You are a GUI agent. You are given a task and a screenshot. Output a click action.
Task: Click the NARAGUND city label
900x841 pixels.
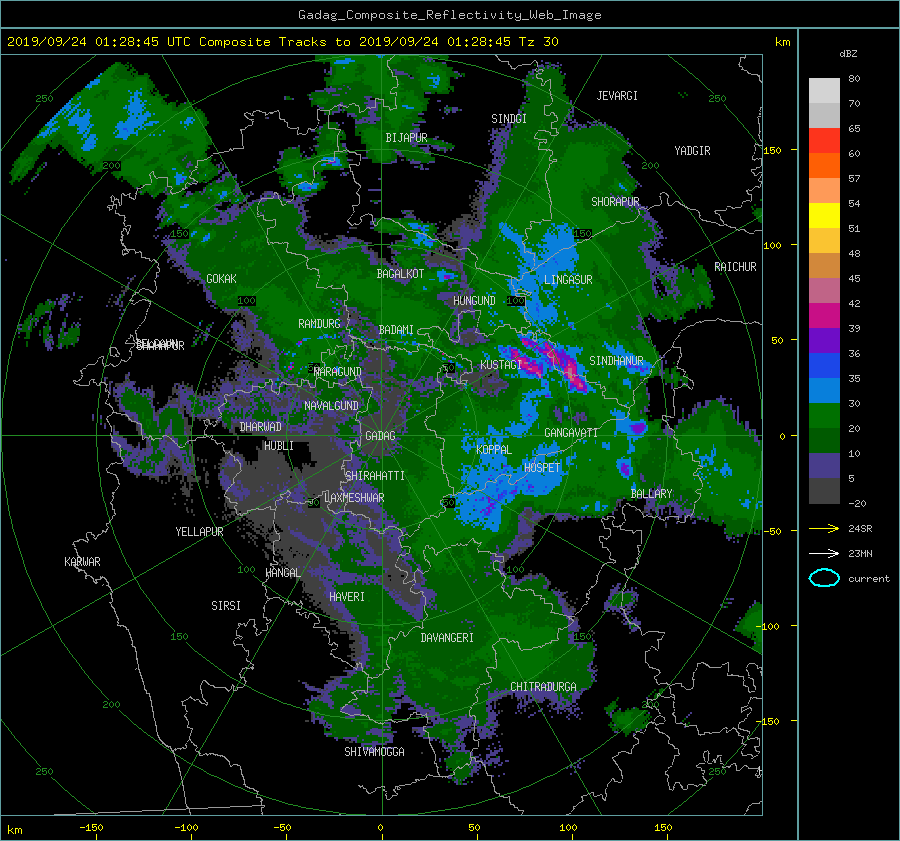coord(338,371)
